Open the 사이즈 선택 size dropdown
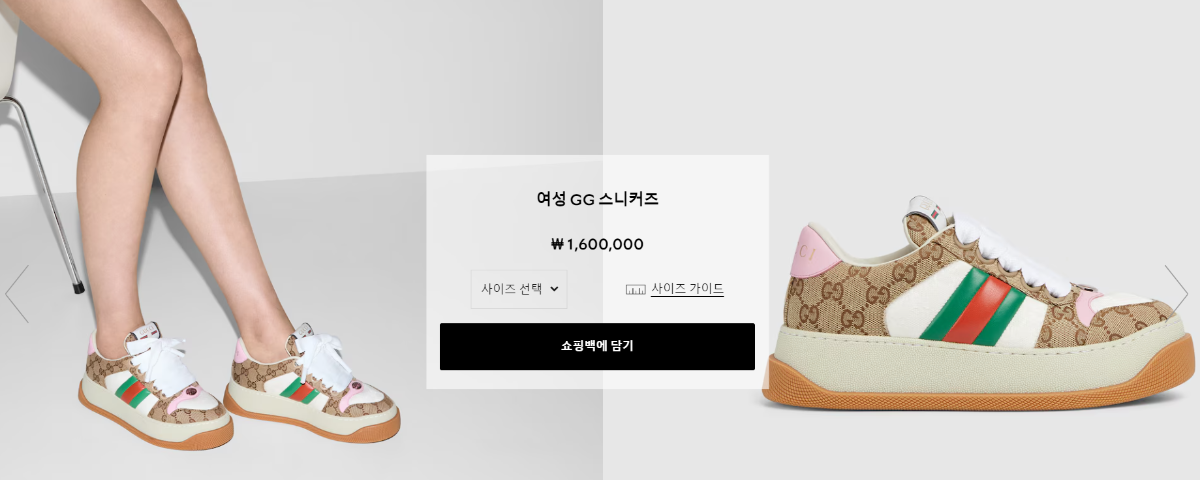This screenshot has height=480, width=1200. [519, 289]
